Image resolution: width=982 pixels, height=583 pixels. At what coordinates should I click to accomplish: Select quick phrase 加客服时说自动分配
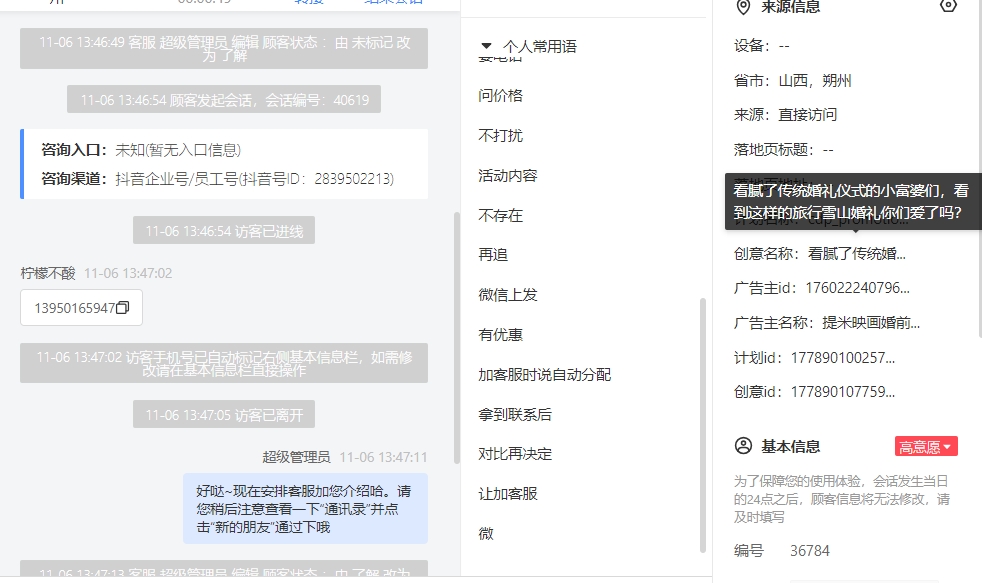coord(544,374)
